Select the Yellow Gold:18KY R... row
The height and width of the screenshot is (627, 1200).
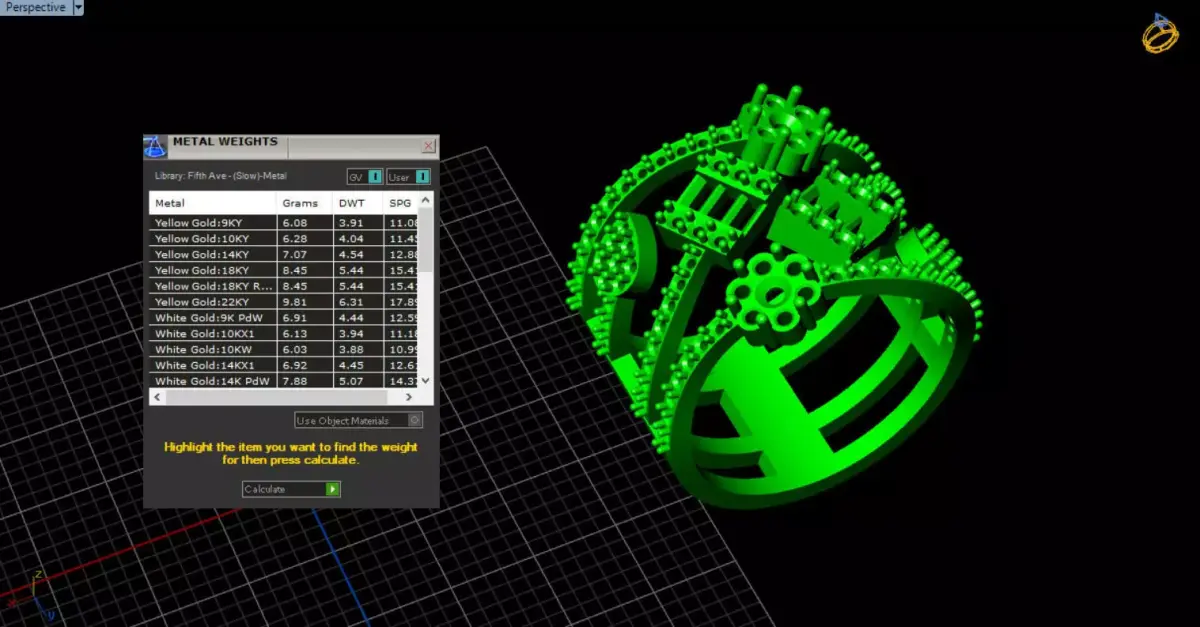(283, 286)
